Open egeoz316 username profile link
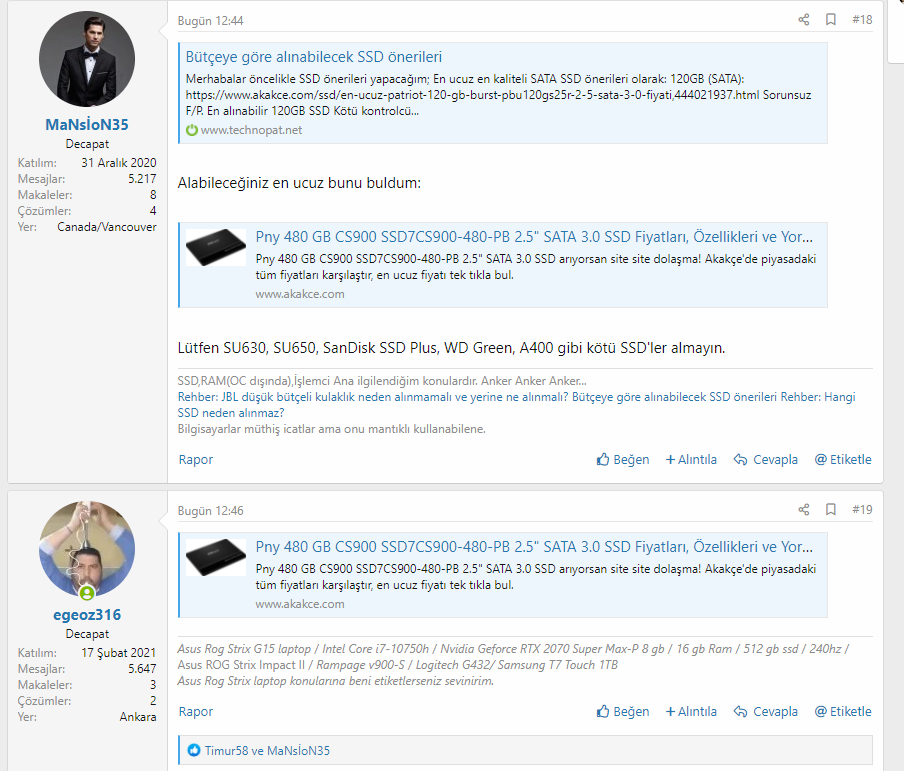Image resolution: width=904 pixels, height=771 pixels. (x=87, y=615)
